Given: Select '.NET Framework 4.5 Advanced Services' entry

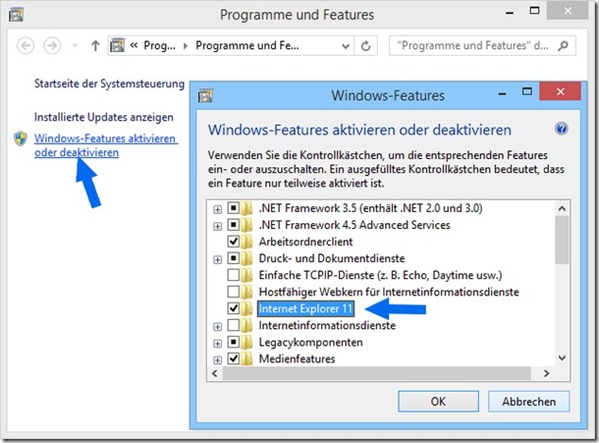Looking at the screenshot, I should click(x=355, y=225).
